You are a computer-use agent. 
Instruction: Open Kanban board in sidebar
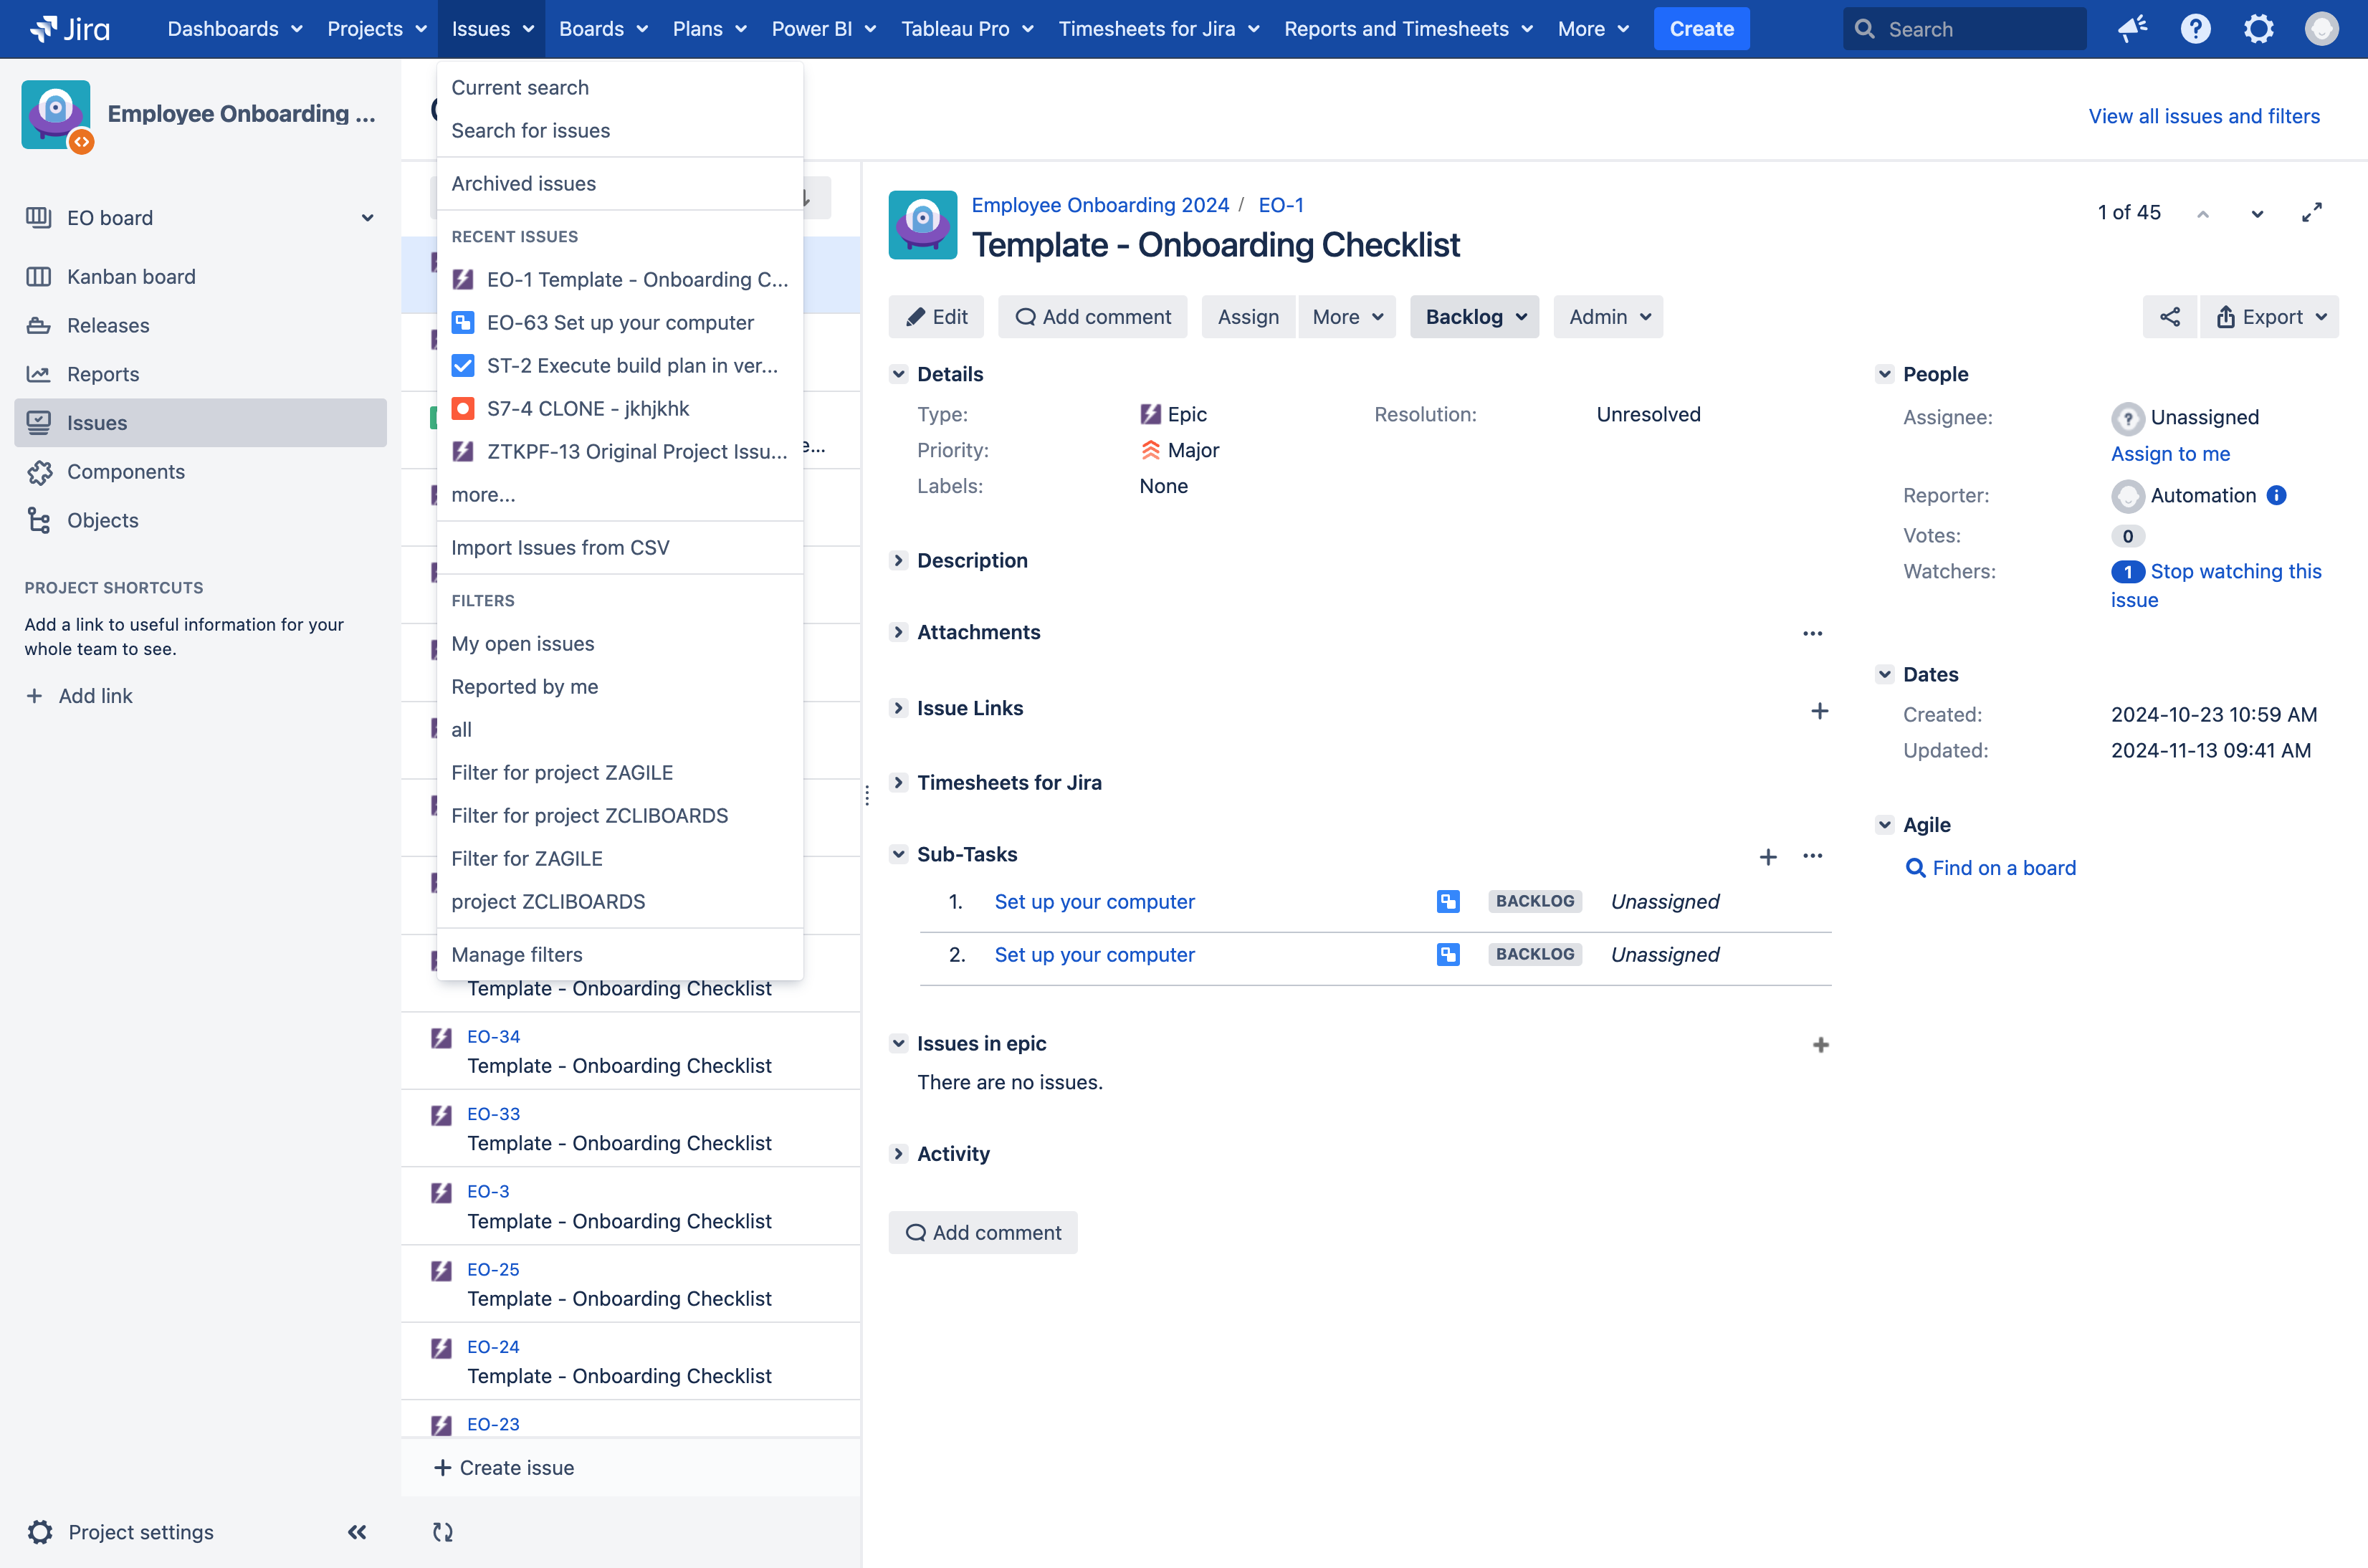tap(200, 277)
